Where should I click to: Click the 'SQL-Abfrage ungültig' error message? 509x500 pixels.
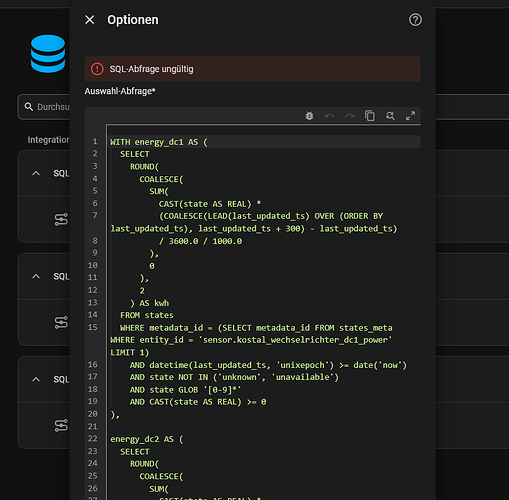[151, 69]
